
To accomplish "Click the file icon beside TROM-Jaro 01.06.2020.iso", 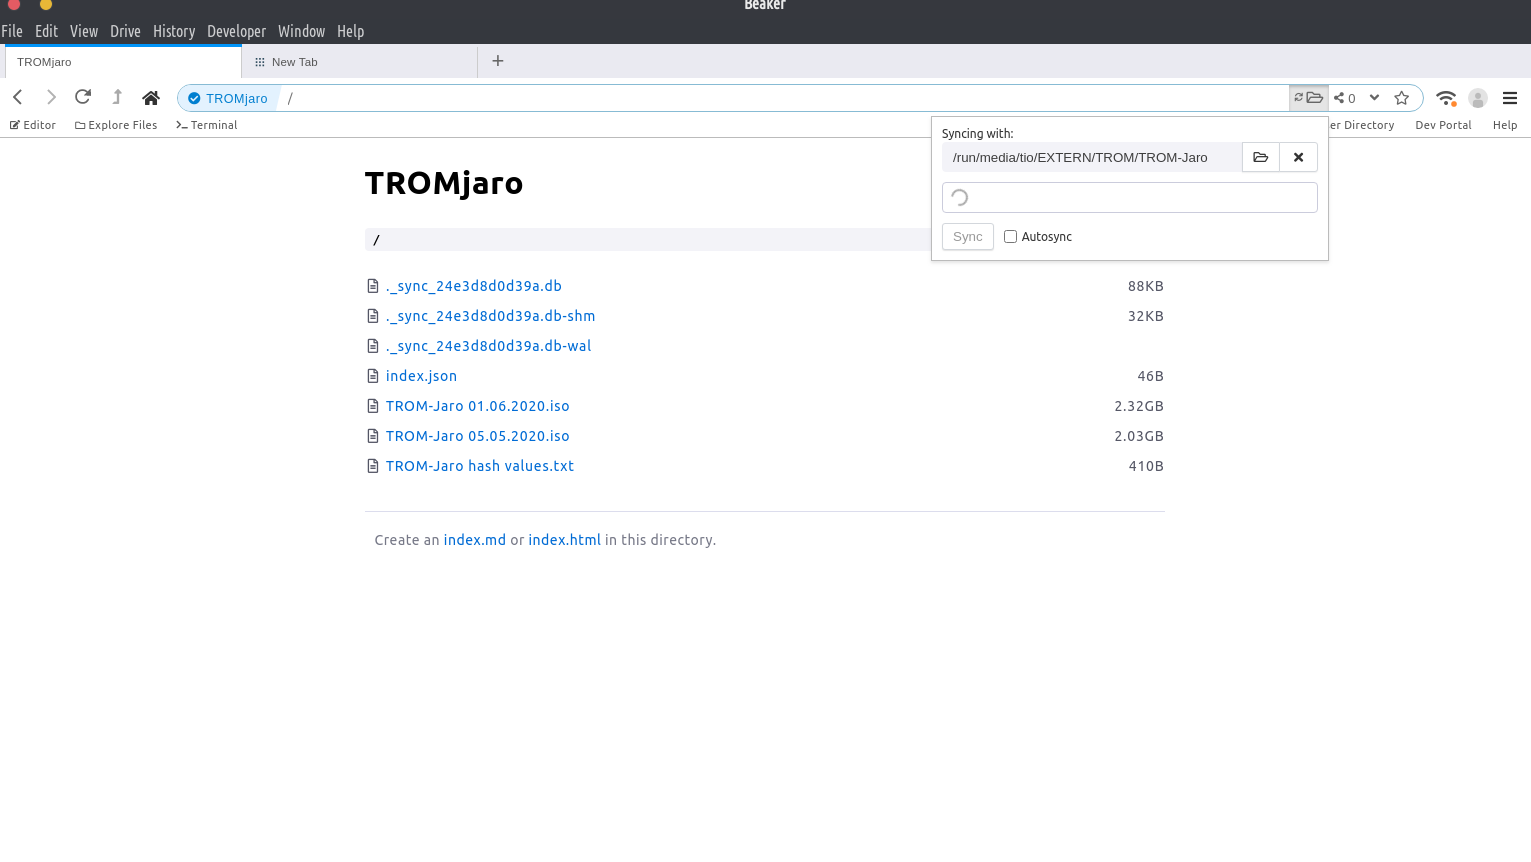I will pos(373,406).
